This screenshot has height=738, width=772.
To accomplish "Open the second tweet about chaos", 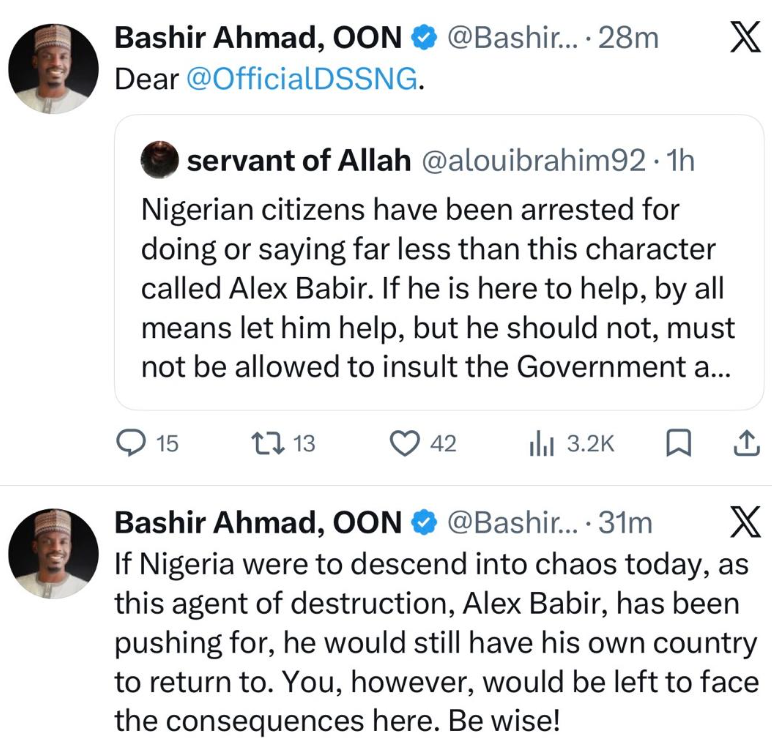I will 435,640.
